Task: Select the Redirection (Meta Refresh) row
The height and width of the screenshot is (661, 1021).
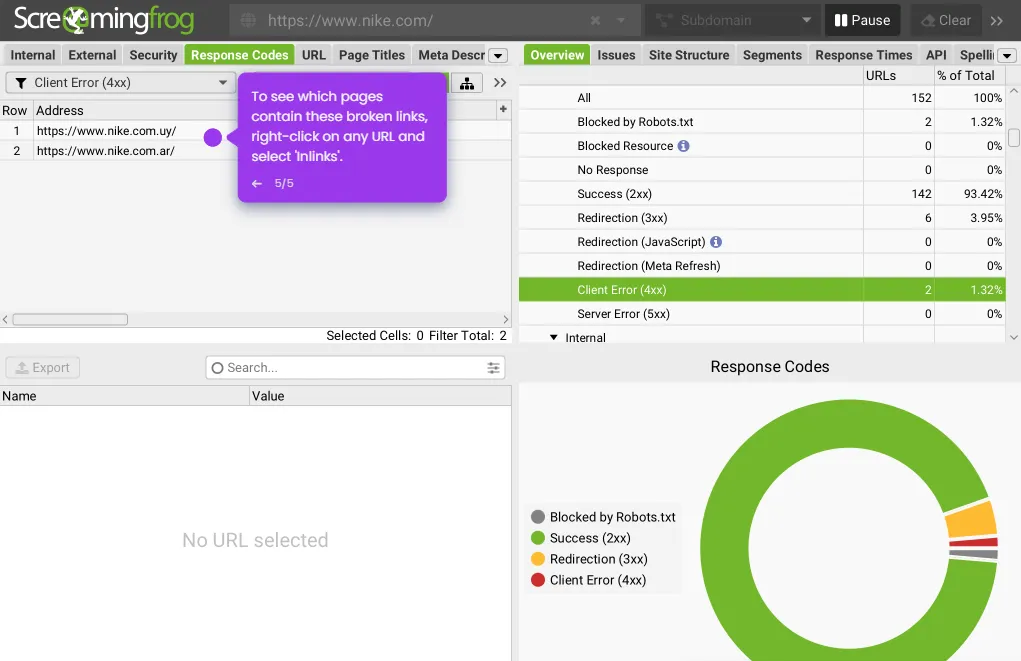Action: pos(762,266)
